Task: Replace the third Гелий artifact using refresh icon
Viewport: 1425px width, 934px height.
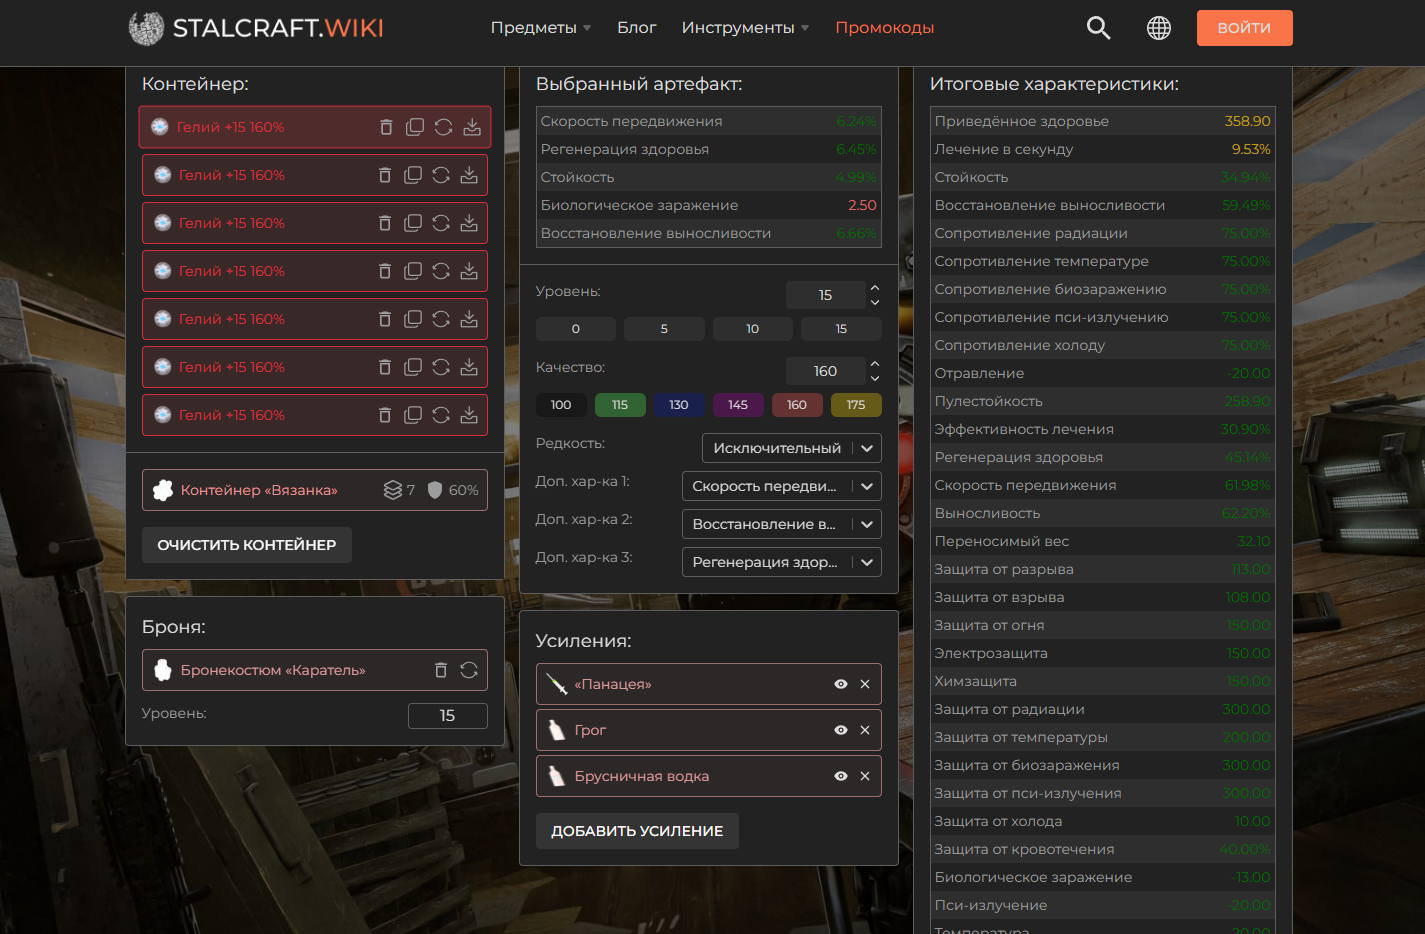Action: point(440,223)
